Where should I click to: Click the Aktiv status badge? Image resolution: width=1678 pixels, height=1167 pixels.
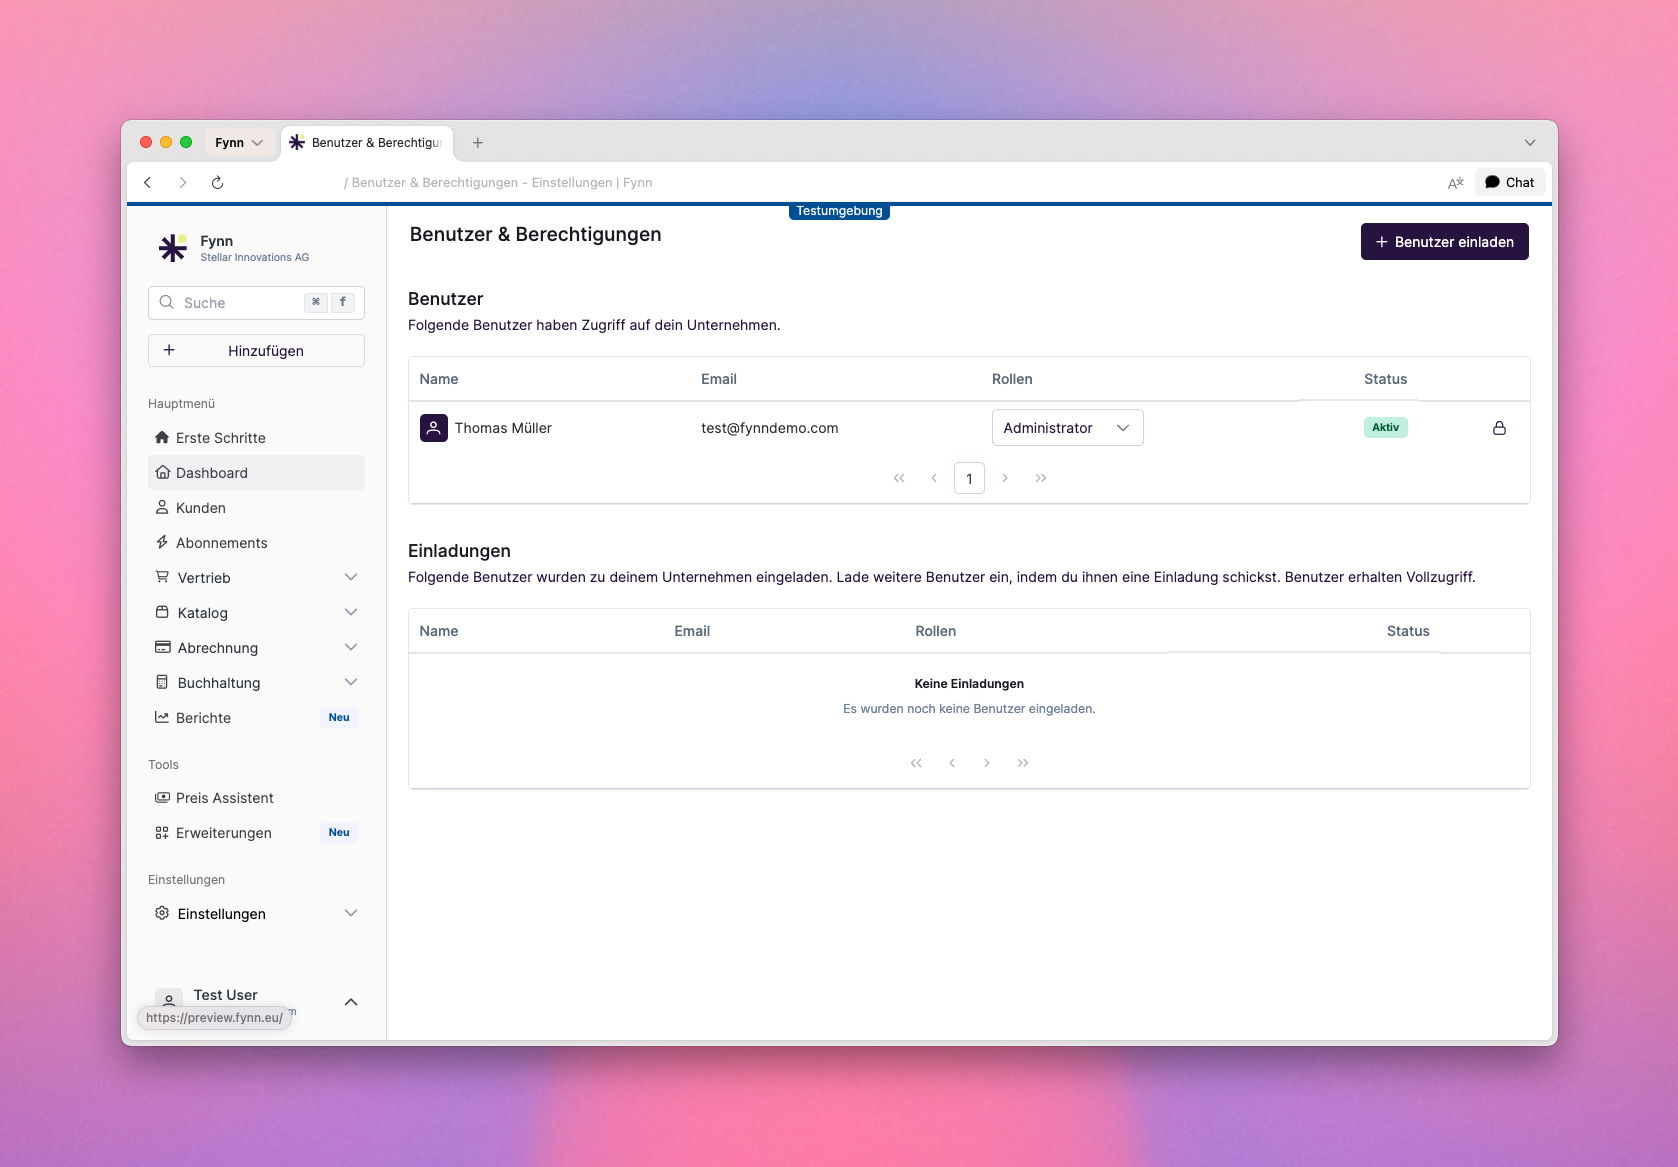(1386, 427)
